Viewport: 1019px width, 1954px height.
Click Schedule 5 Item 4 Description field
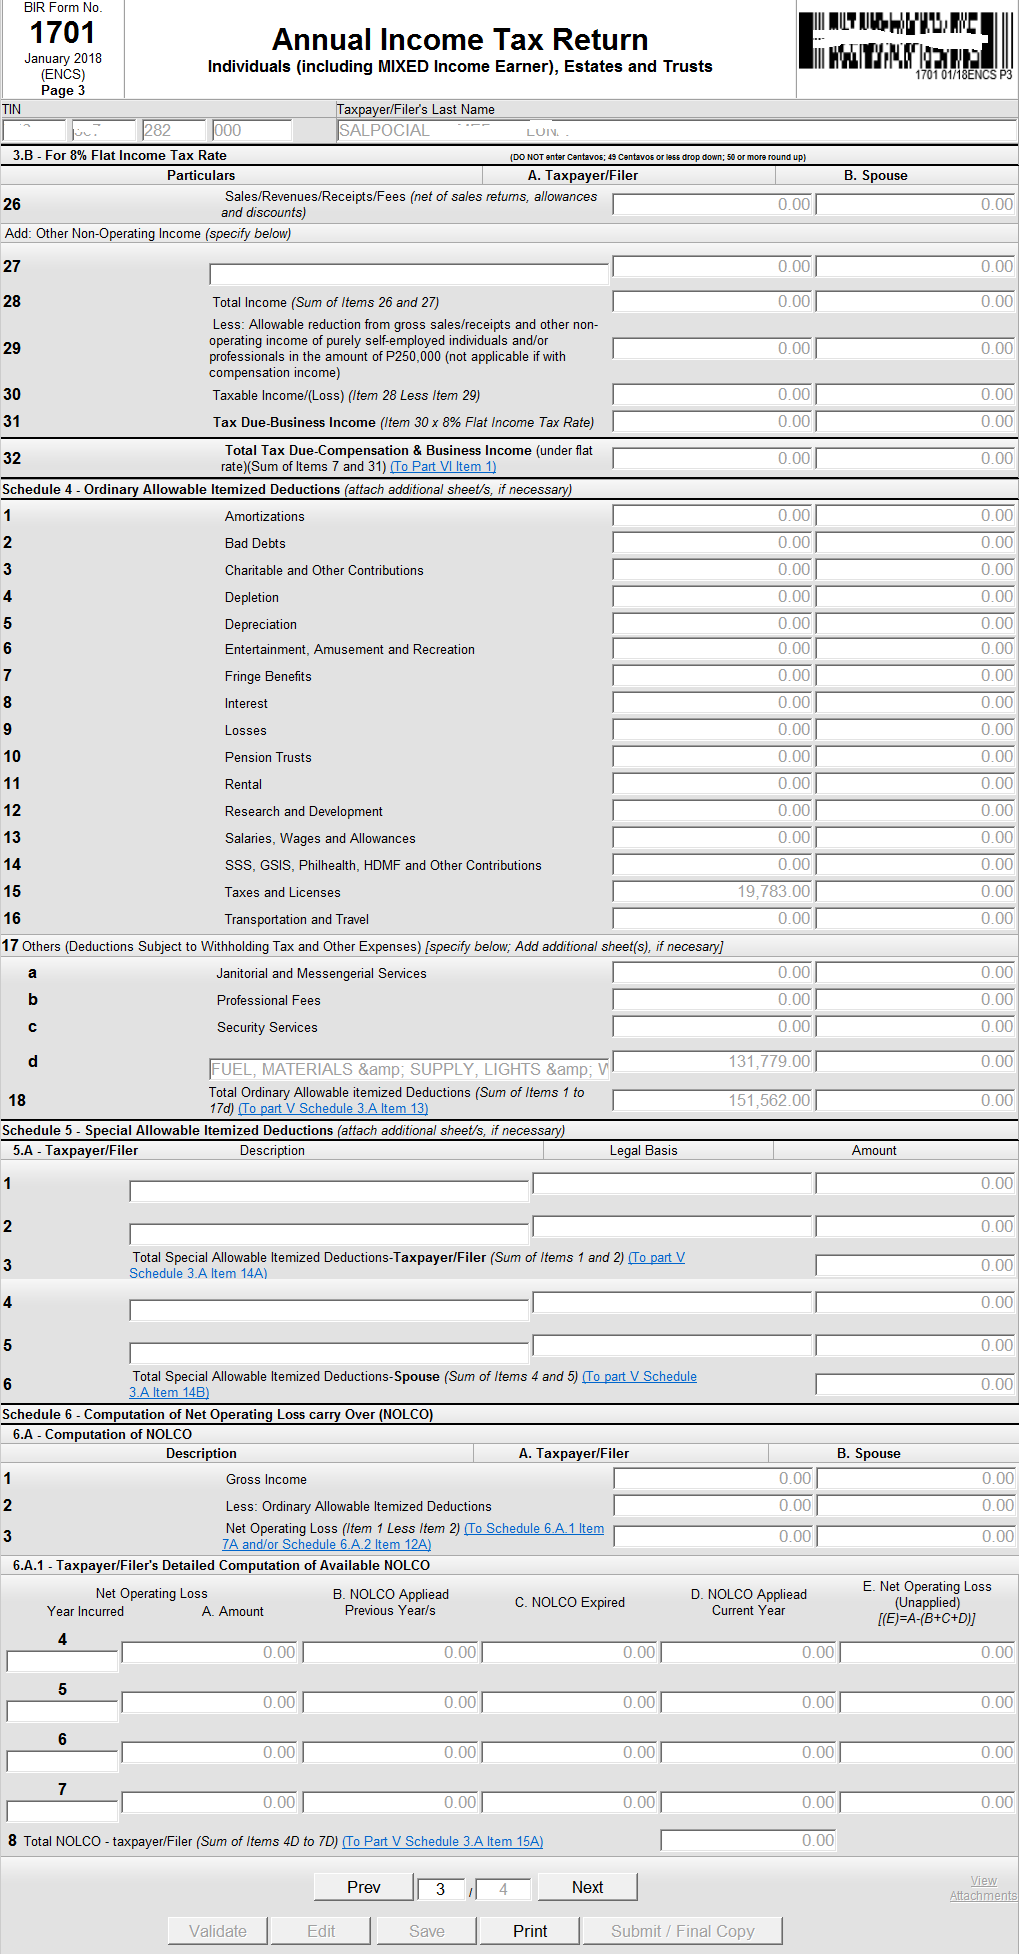[x=329, y=1310]
